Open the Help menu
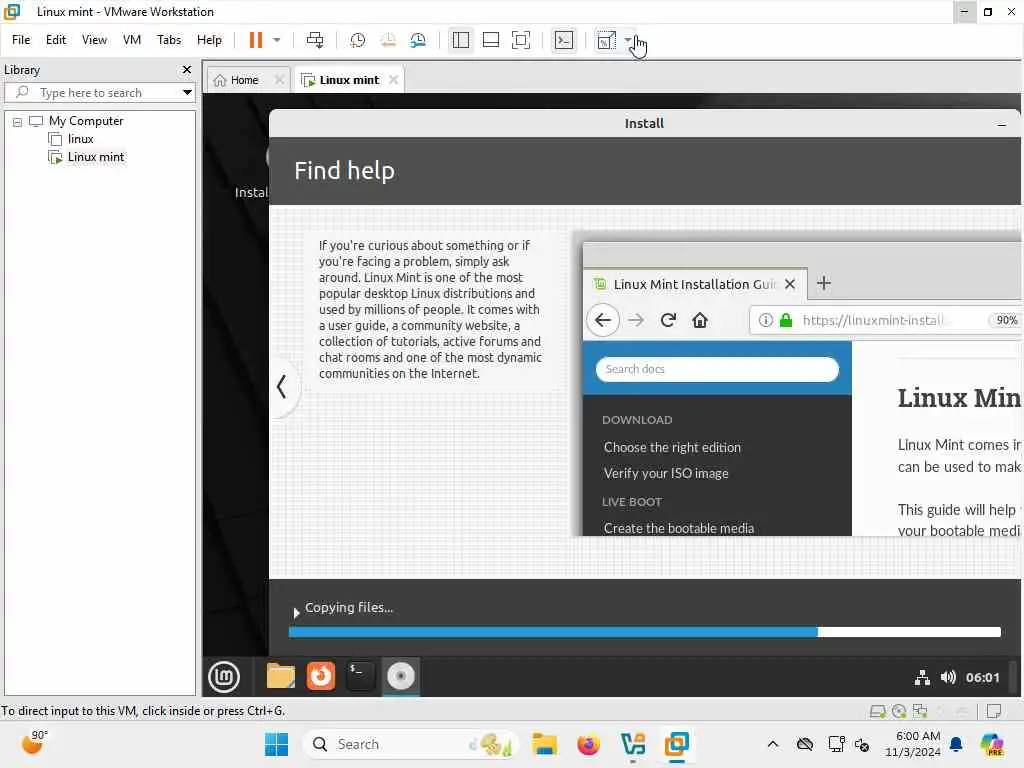The width and height of the screenshot is (1024, 768). (x=209, y=40)
